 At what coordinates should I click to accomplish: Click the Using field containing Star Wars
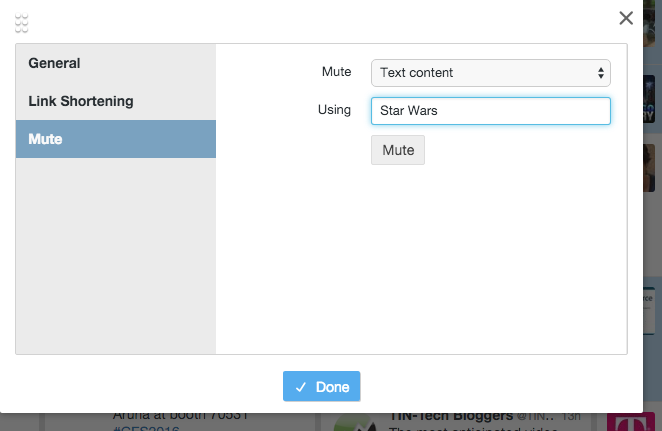pyautogui.click(x=491, y=111)
